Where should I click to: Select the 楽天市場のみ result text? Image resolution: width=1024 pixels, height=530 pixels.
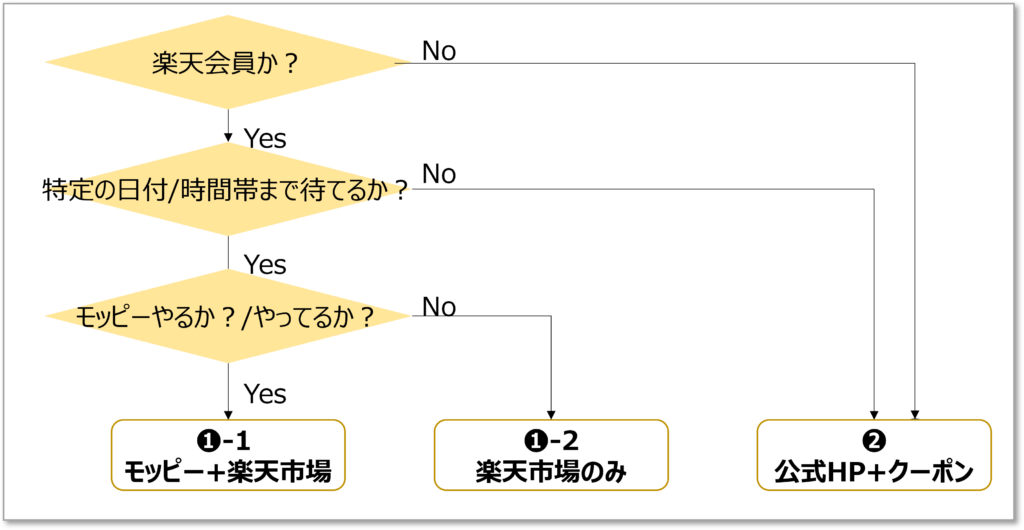pos(551,472)
